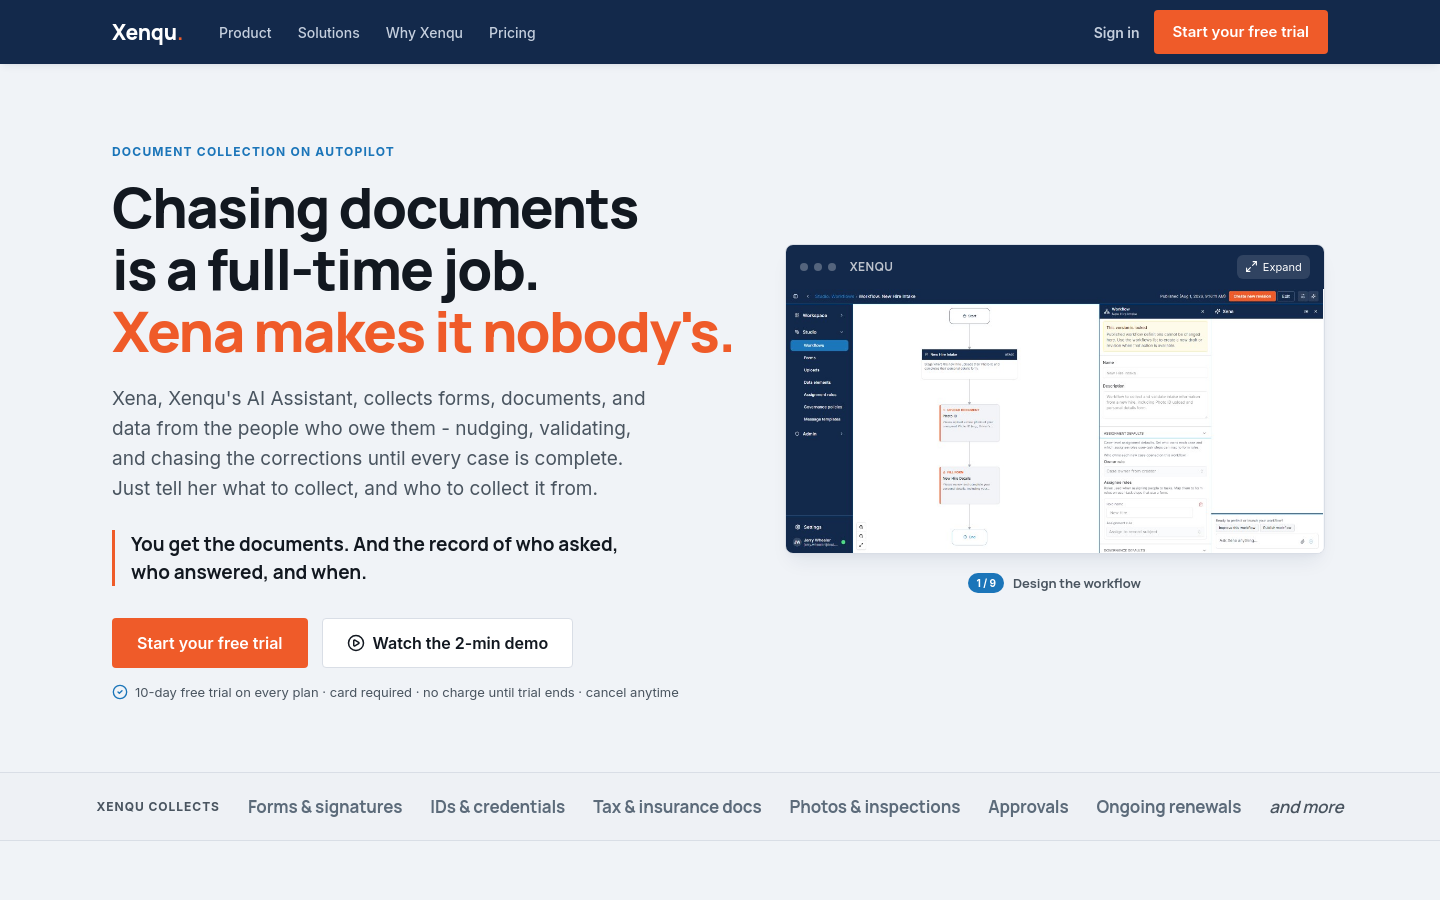Open the Product menu
Viewport: 1440px width, 900px height.
[x=245, y=33]
